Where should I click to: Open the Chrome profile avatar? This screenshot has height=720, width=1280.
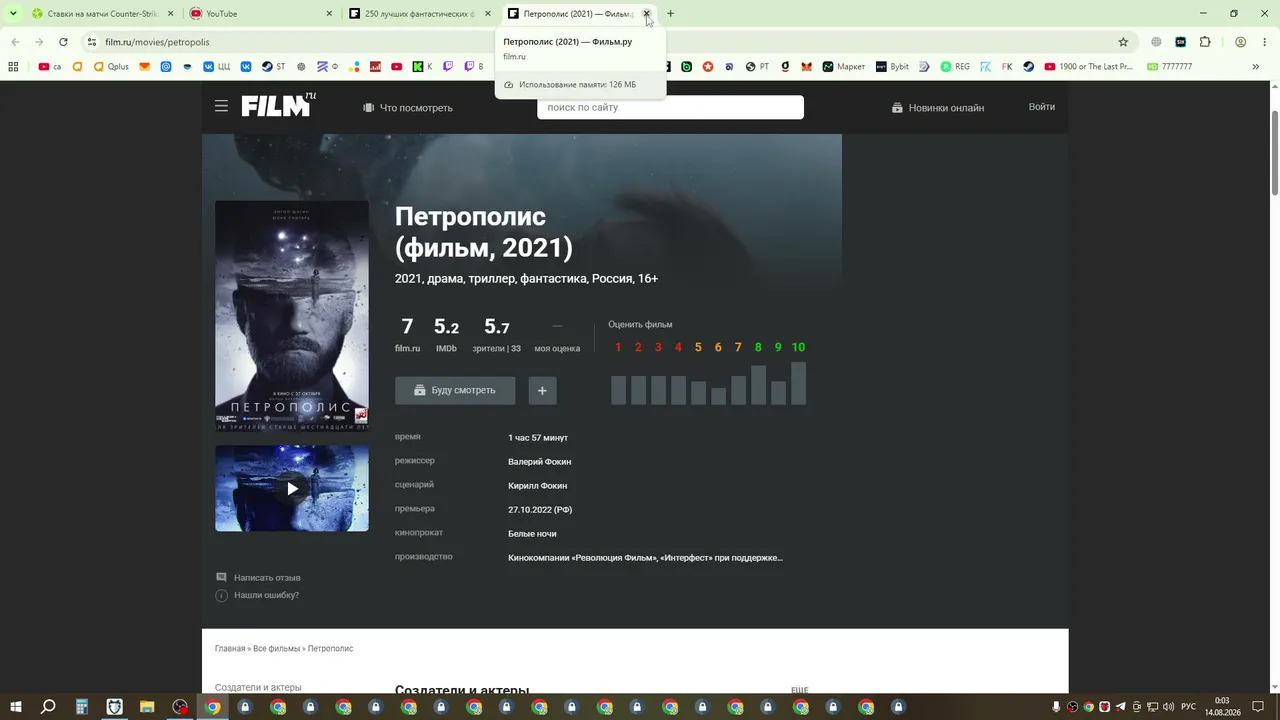coord(1240,42)
